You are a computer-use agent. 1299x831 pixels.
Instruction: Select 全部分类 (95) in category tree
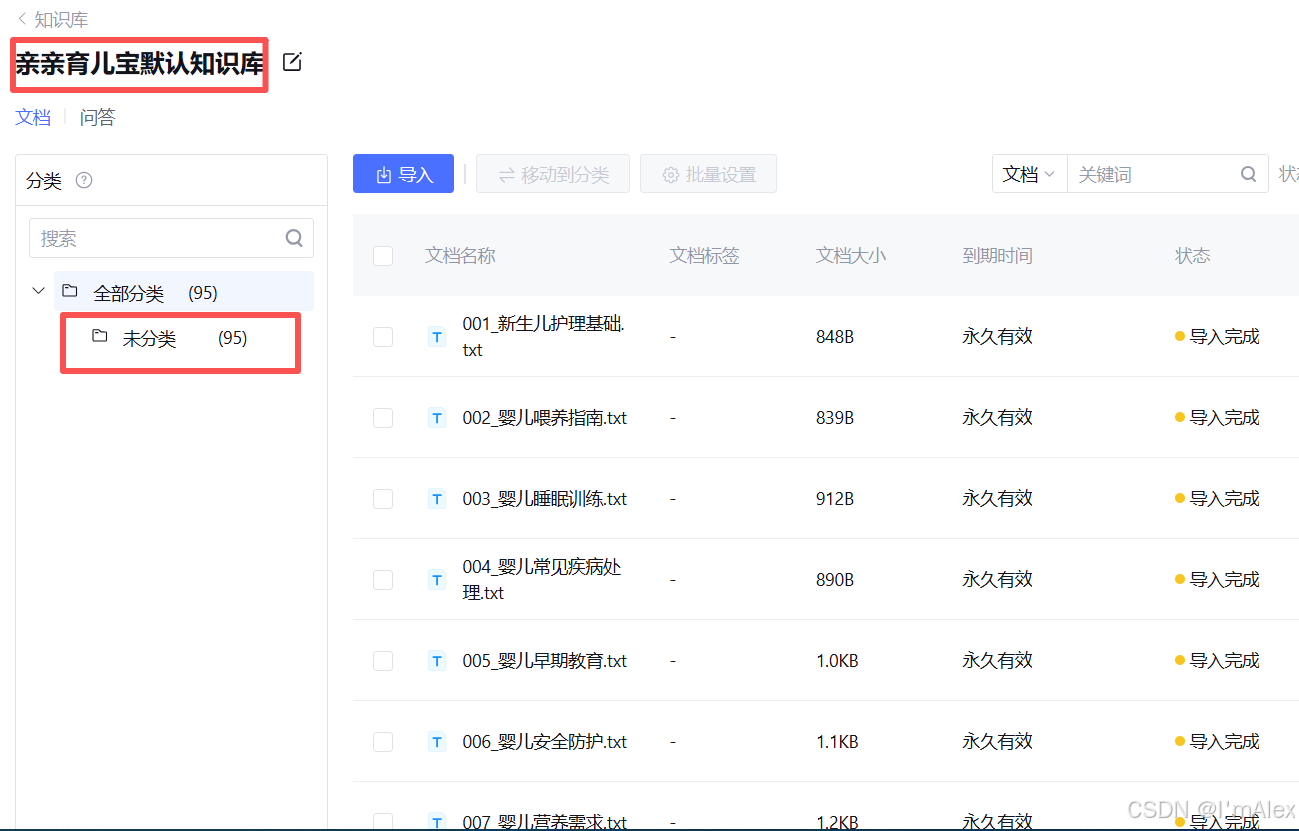click(x=184, y=292)
